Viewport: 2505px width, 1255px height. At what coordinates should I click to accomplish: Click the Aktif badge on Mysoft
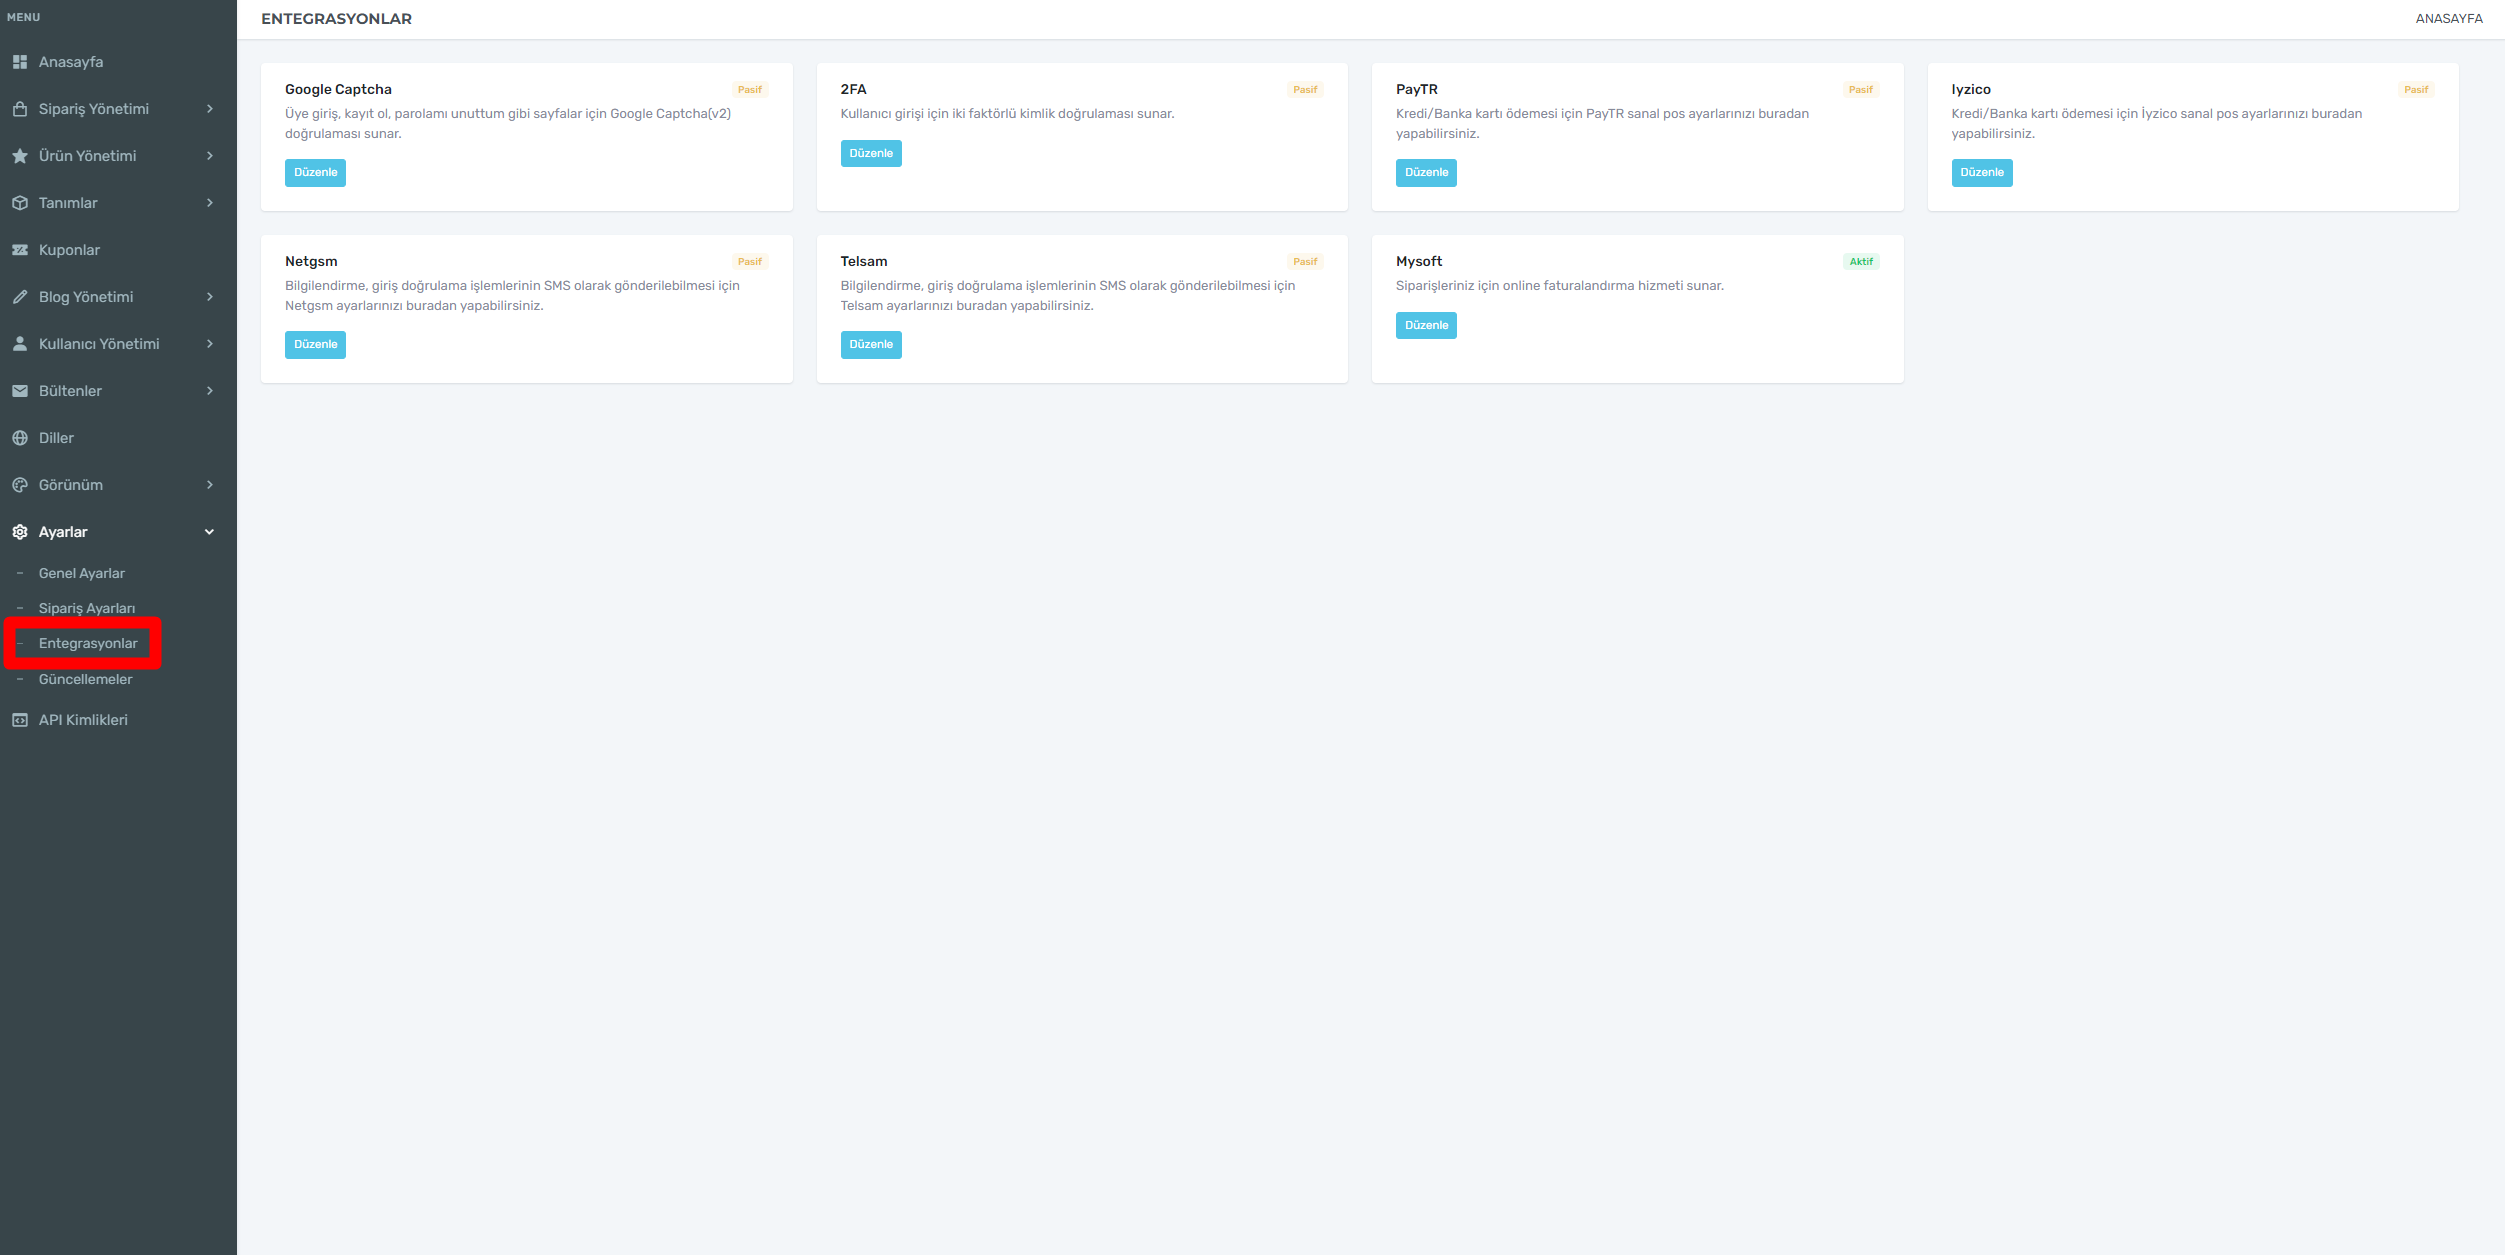(x=1860, y=262)
